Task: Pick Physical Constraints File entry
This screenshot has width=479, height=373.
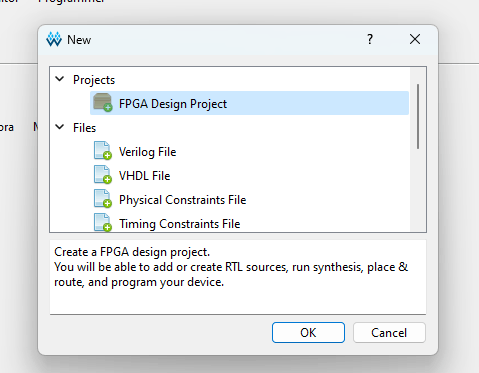Action: pos(182,200)
